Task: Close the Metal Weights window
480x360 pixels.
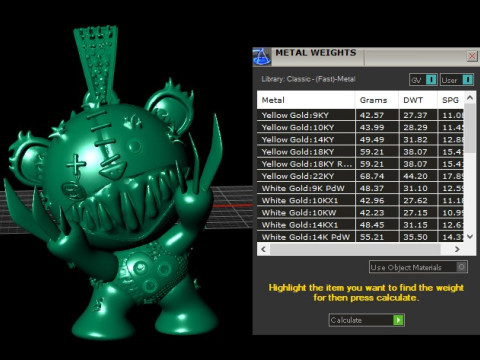Action: [x=472, y=56]
